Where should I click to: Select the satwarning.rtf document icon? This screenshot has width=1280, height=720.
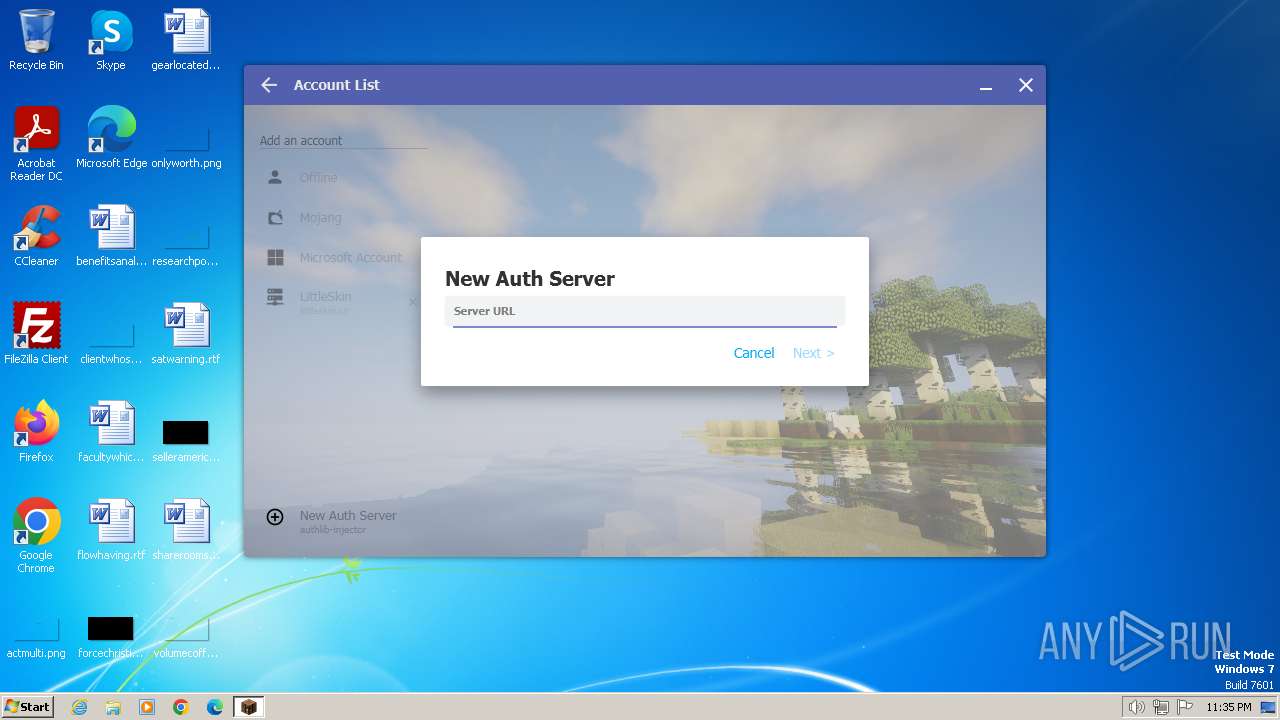point(186,334)
